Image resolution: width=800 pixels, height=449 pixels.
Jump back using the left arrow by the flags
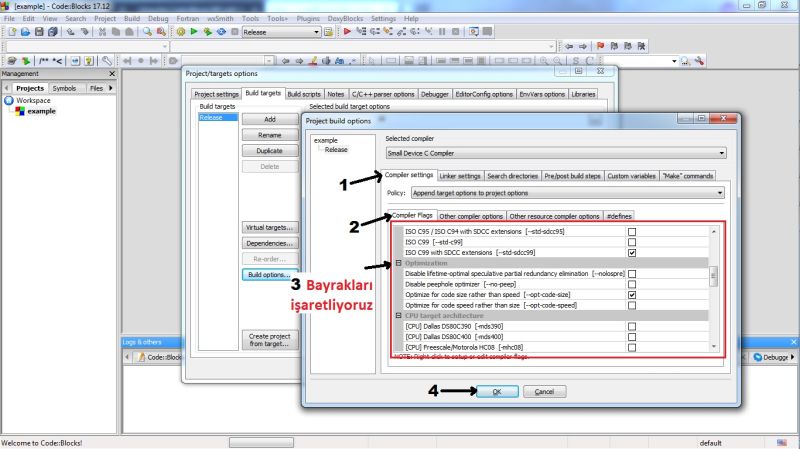(569, 46)
